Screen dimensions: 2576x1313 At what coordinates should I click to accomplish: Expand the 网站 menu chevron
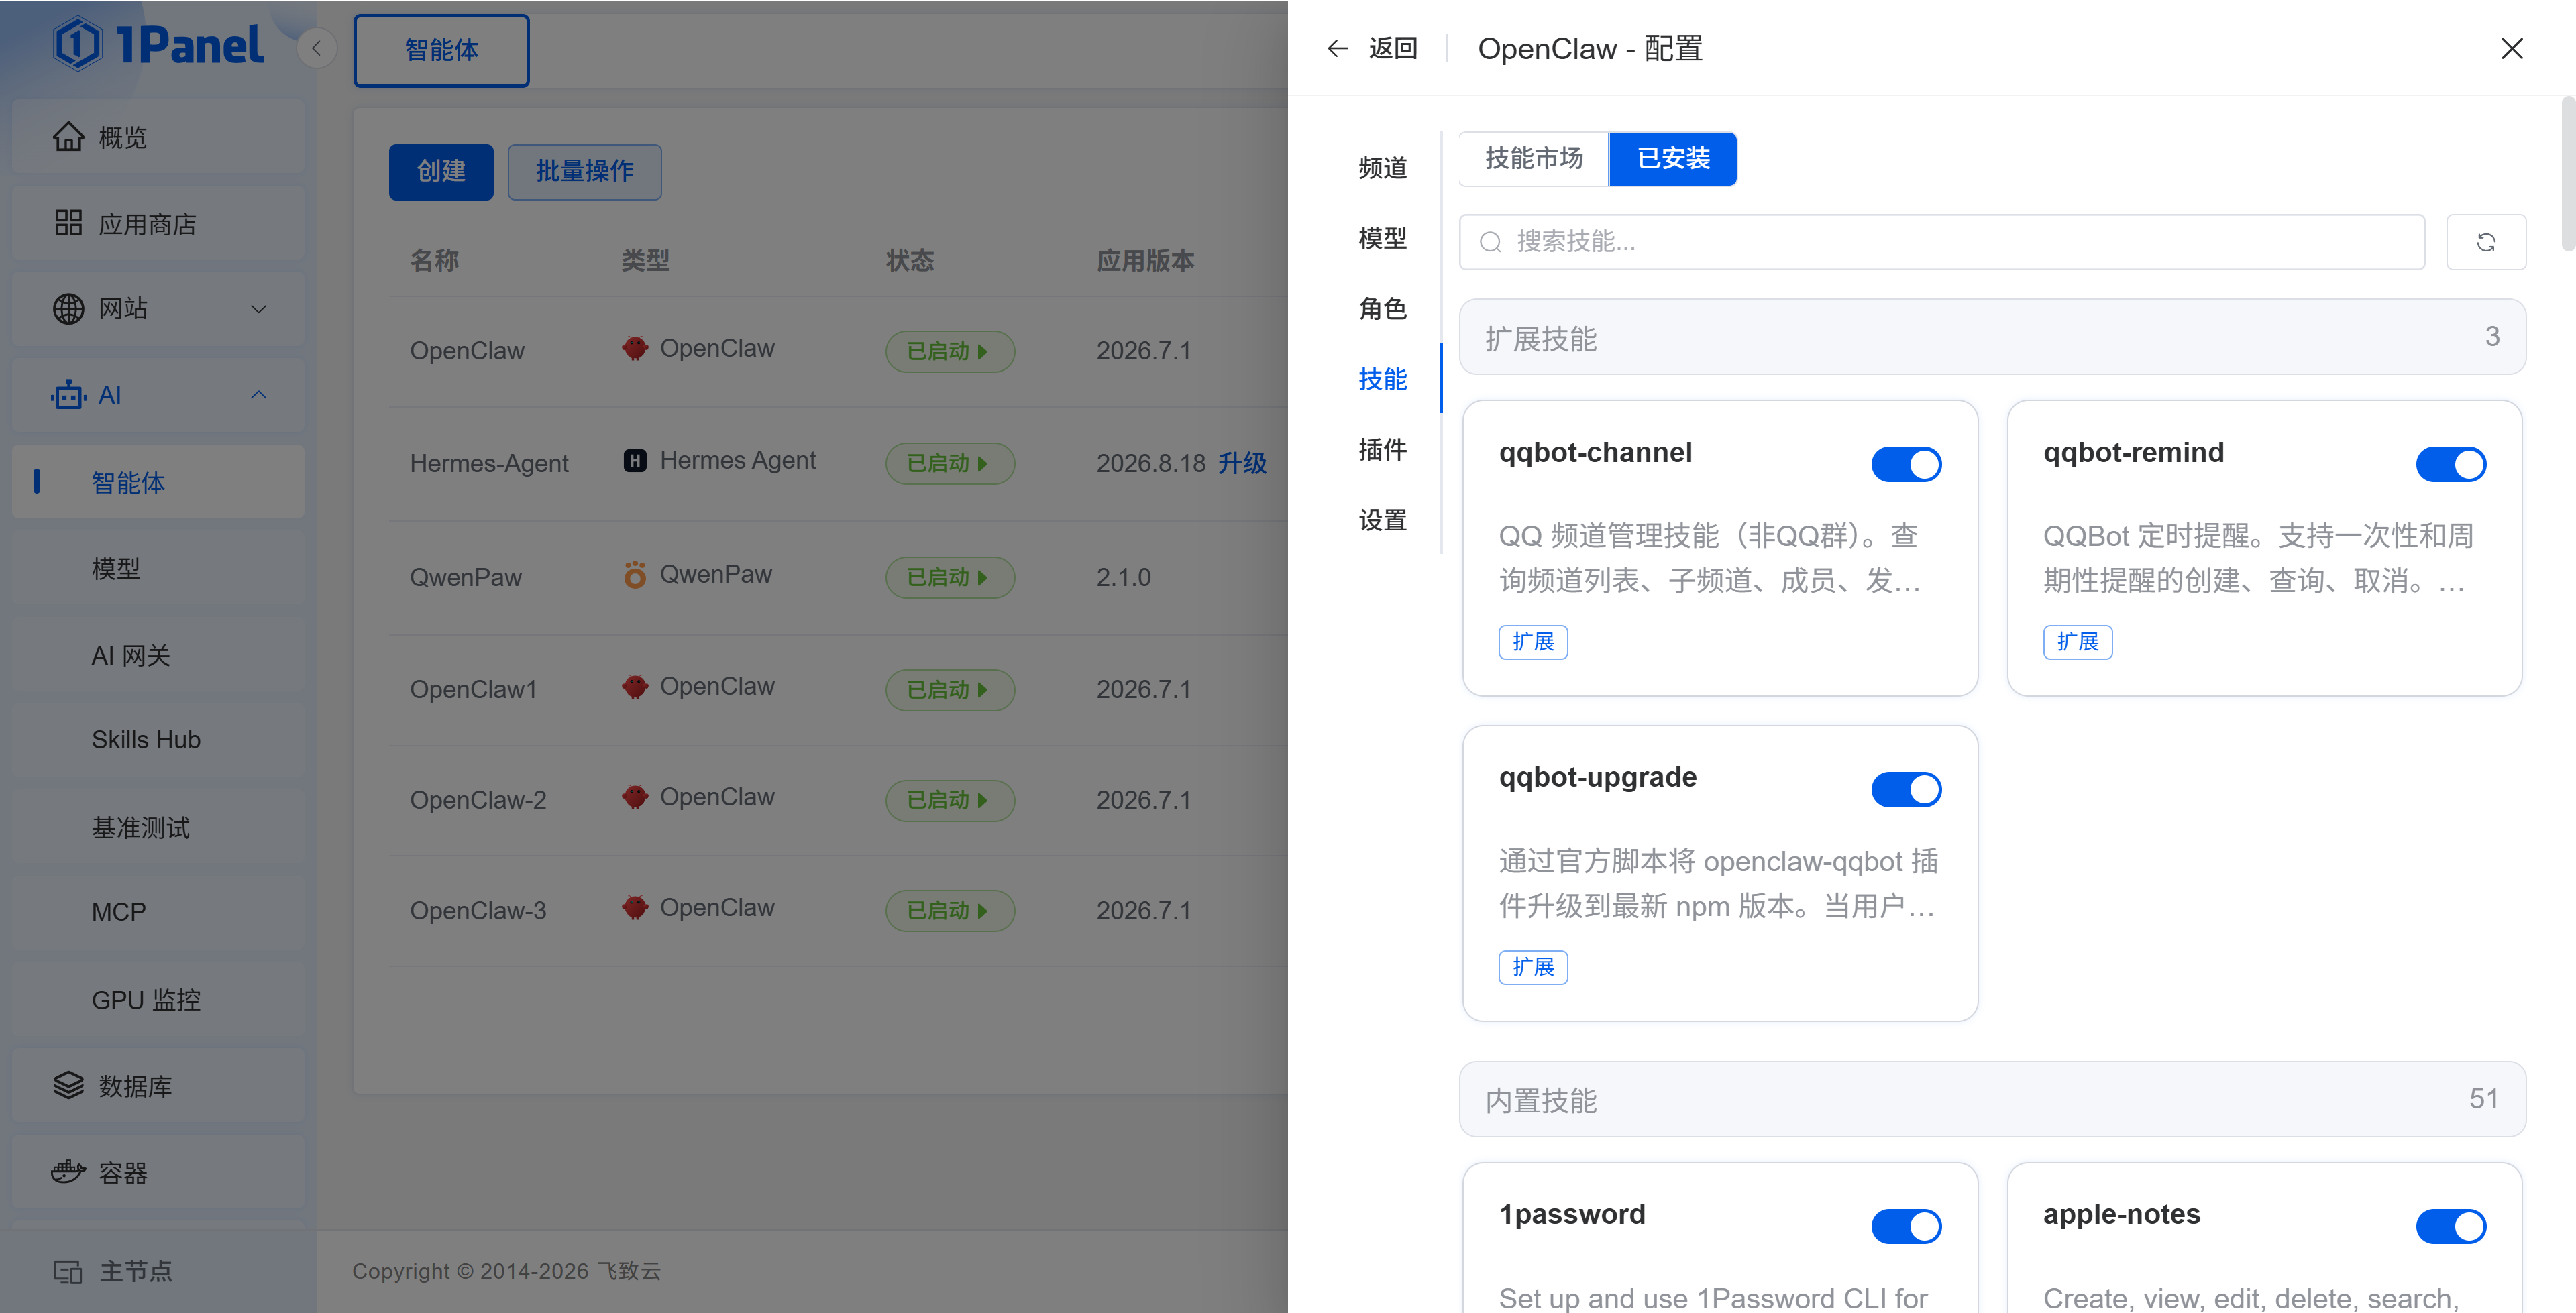pos(259,309)
